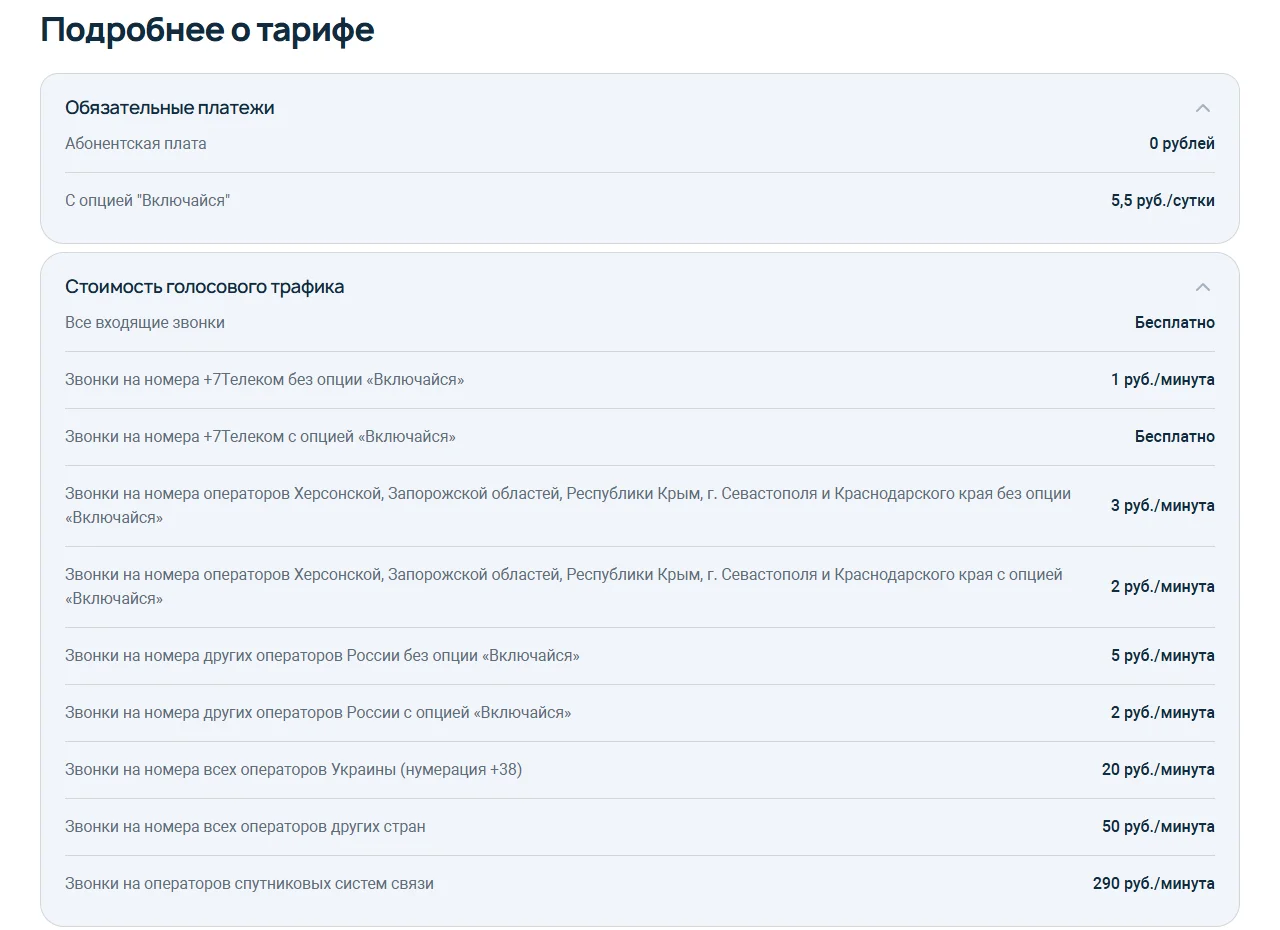Image resolution: width=1280 pixels, height=930 pixels.
Task: Click the 0 рублей value
Action: pyautogui.click(x=1182, y=143)
